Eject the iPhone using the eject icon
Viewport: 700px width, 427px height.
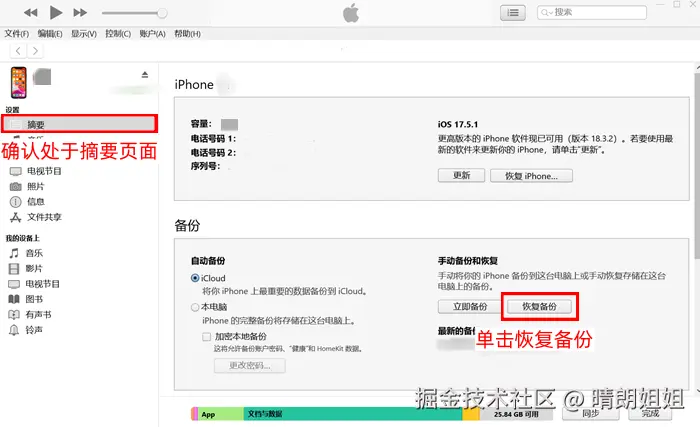[145, 75]
